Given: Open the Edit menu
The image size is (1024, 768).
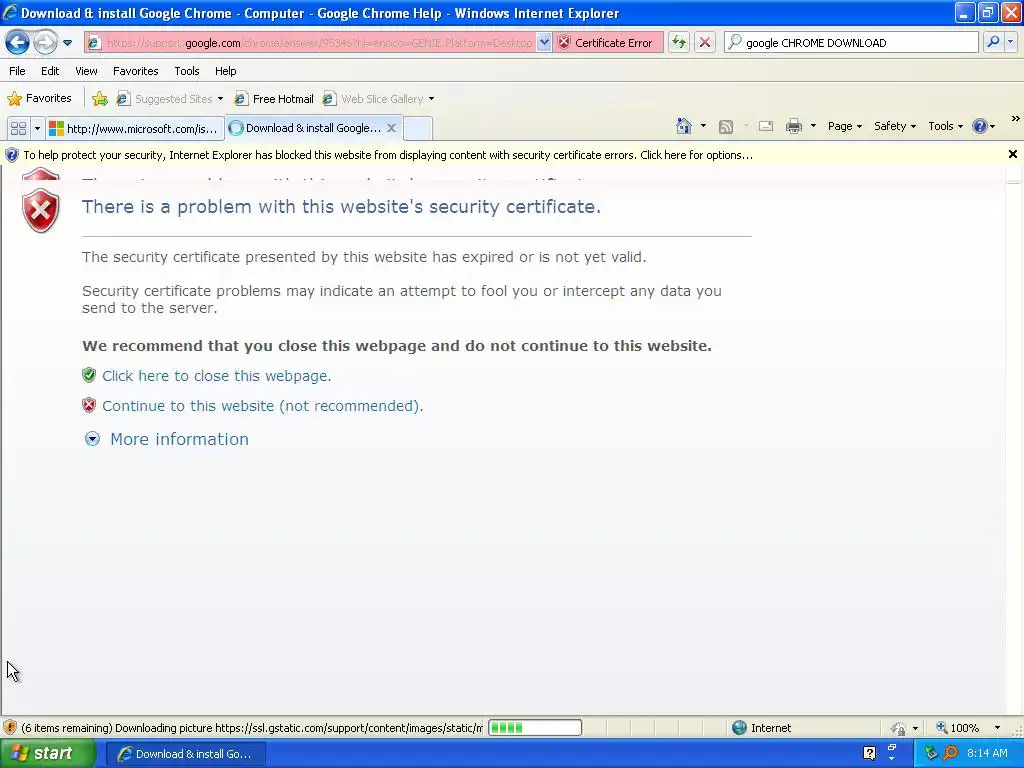Looking at the screenshot, I should click(50, 71).
